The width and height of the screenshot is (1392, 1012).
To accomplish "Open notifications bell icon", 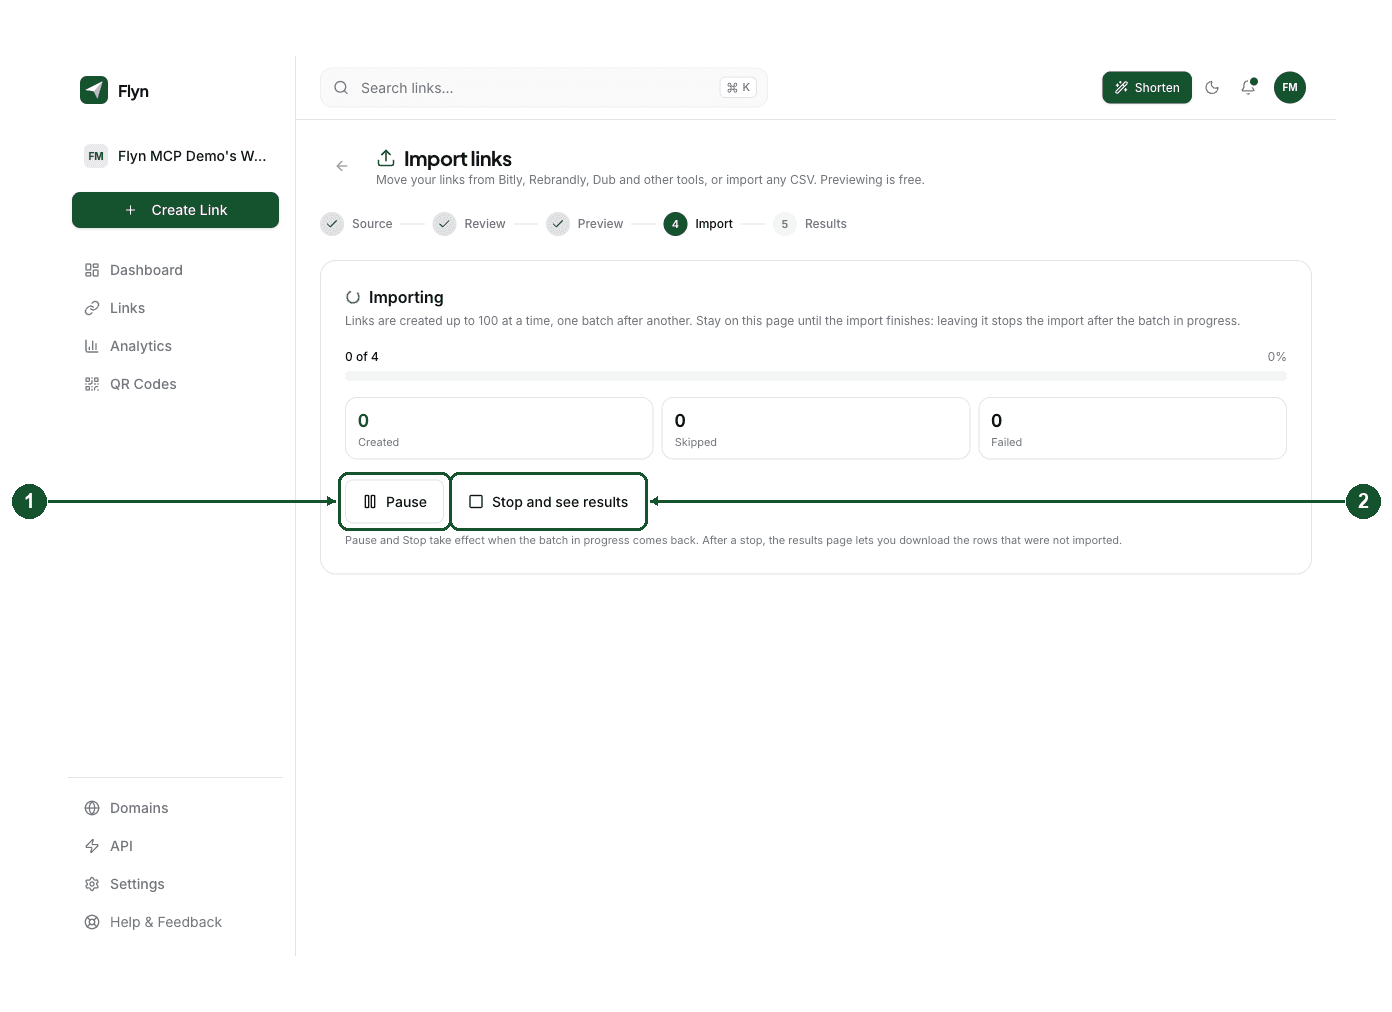I will click(1248, 88).
